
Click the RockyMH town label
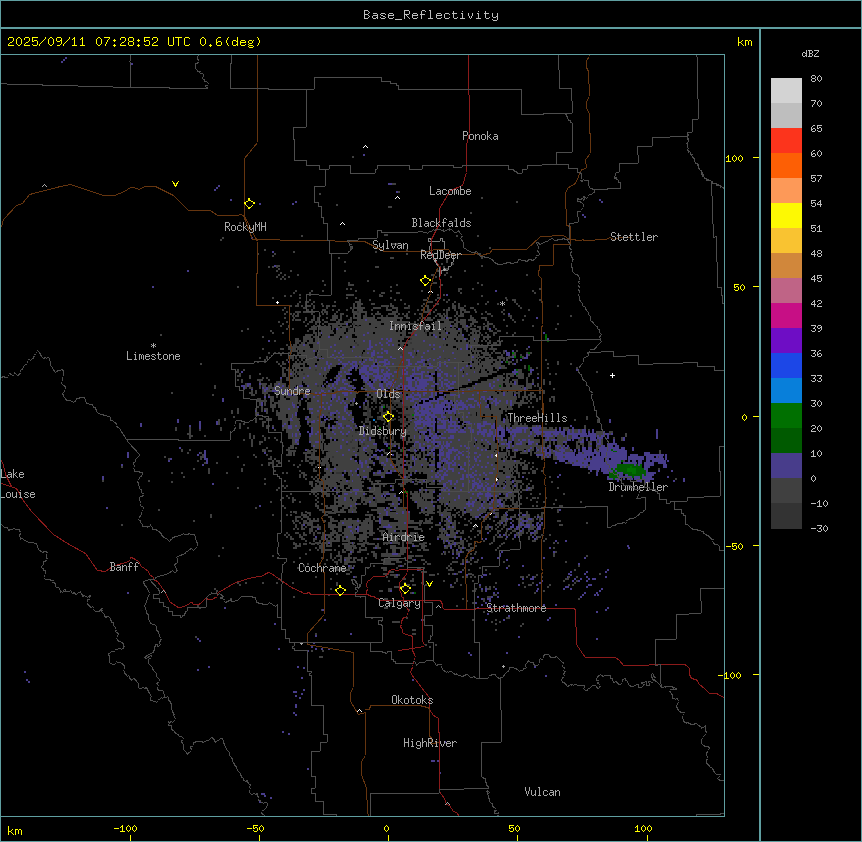point(245,227)
